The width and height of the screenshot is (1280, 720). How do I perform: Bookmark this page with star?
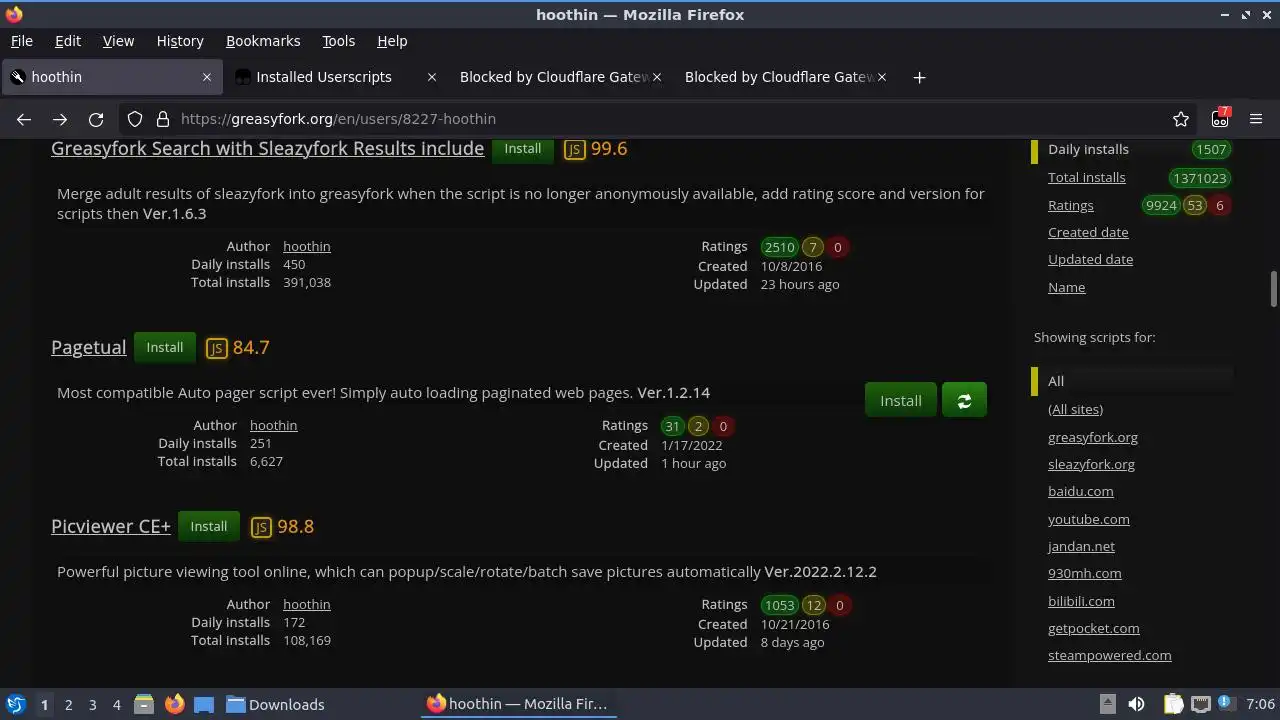(x=1181, y=119)
